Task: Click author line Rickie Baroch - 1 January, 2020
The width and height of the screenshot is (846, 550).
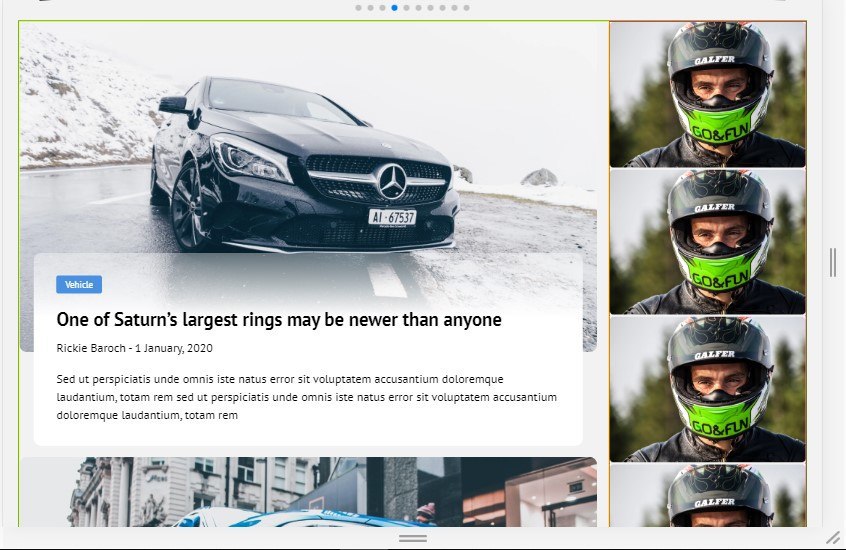Action: point(134,348)
